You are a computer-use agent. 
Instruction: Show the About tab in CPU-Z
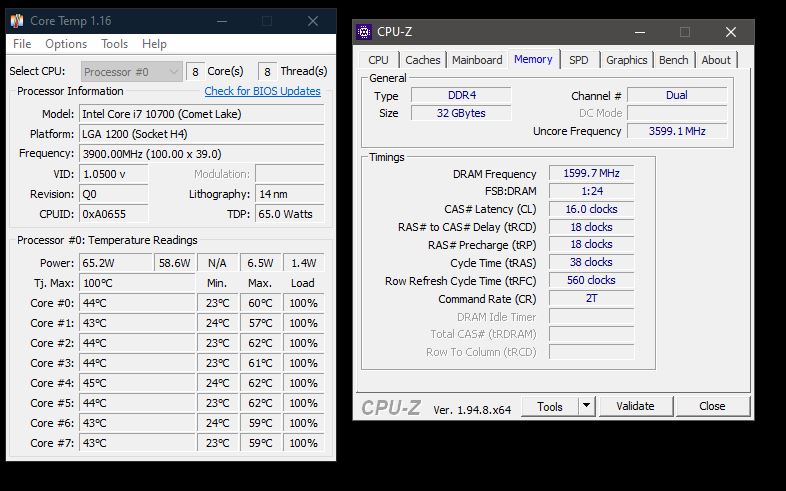[716, 60]
